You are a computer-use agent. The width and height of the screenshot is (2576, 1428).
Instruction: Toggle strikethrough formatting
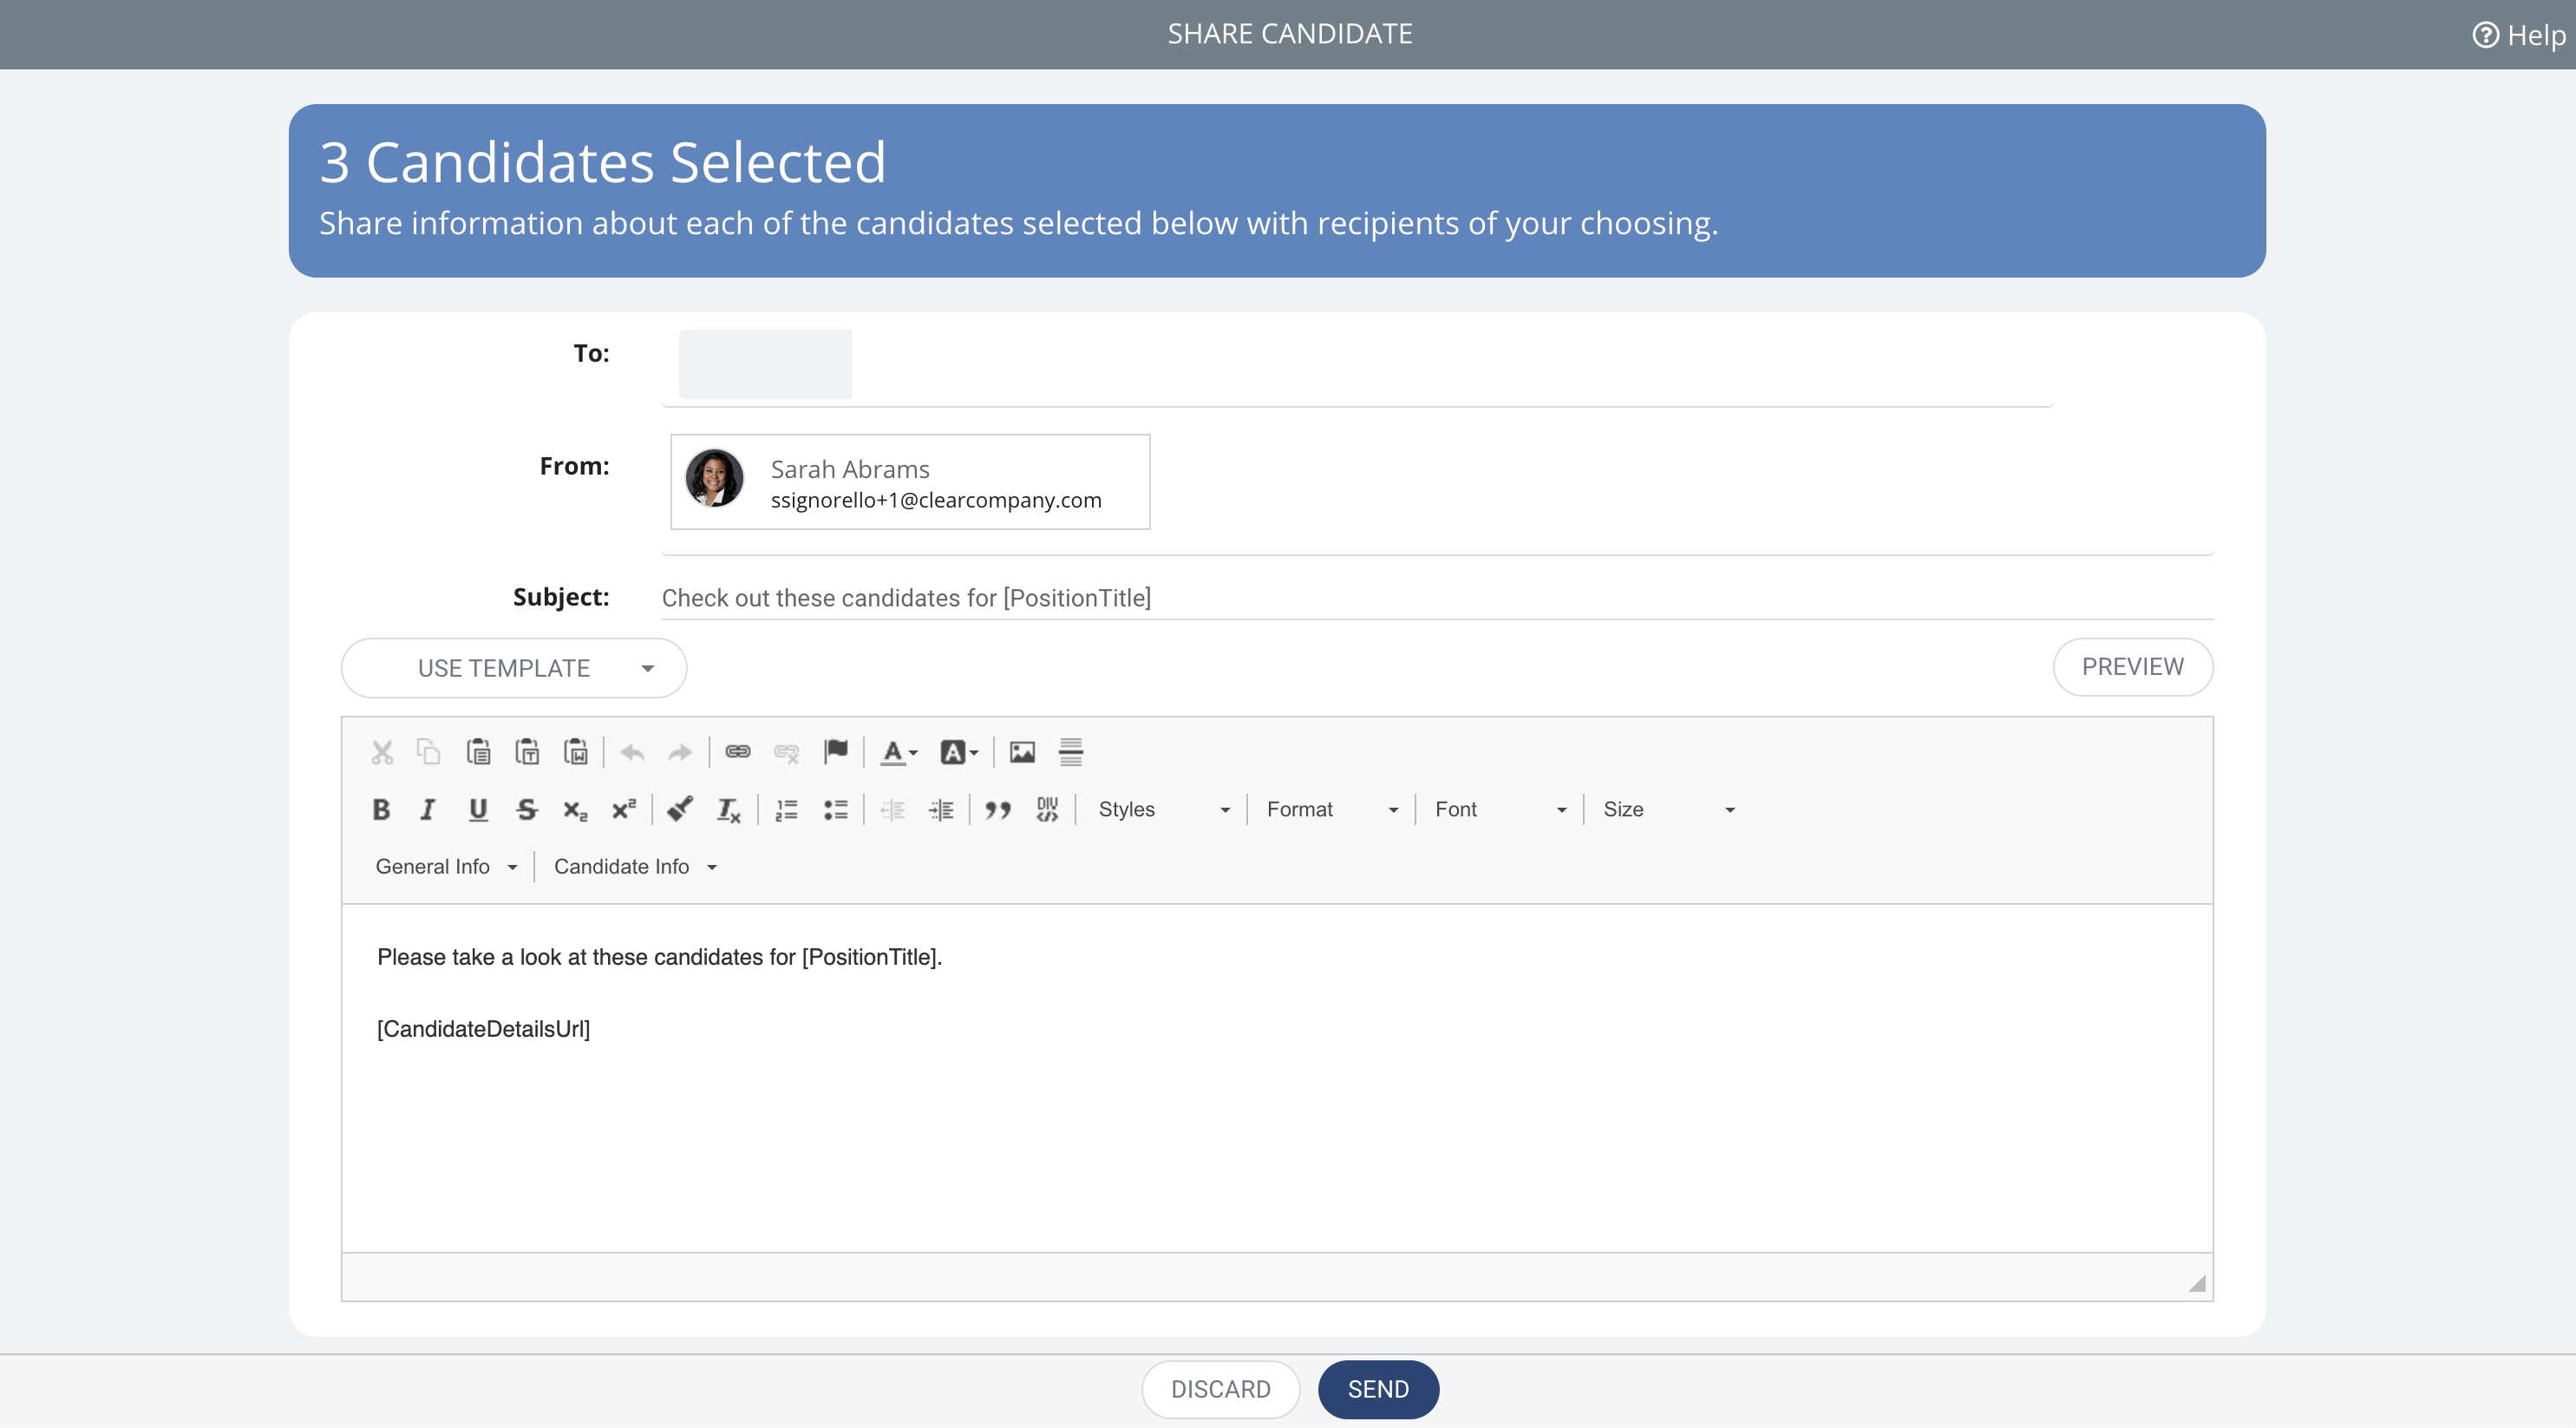(527, 810)
